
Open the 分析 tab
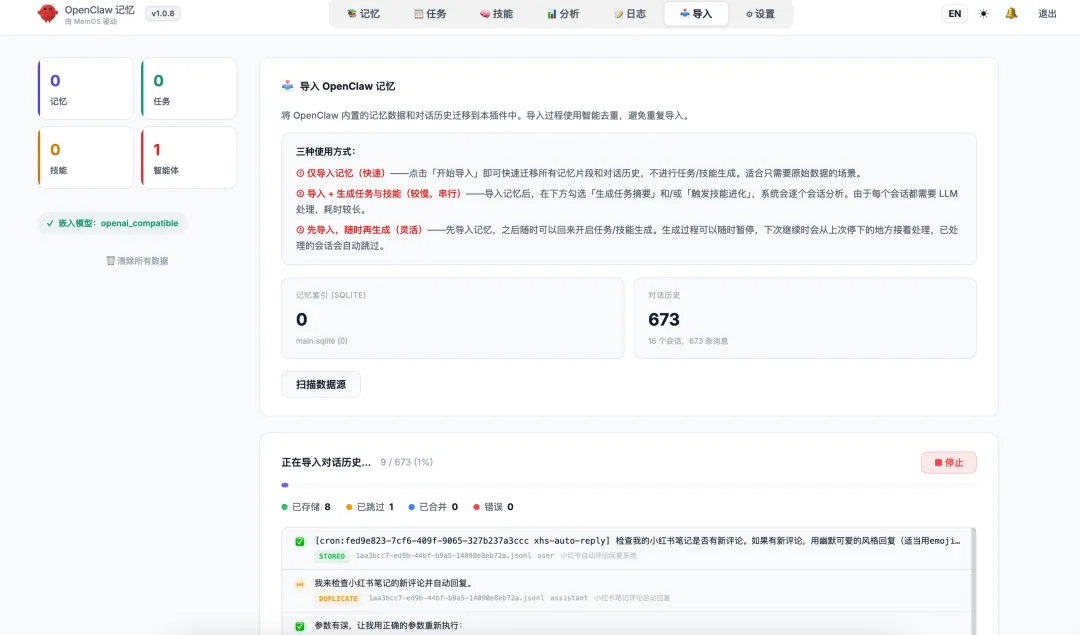point(563,14)
